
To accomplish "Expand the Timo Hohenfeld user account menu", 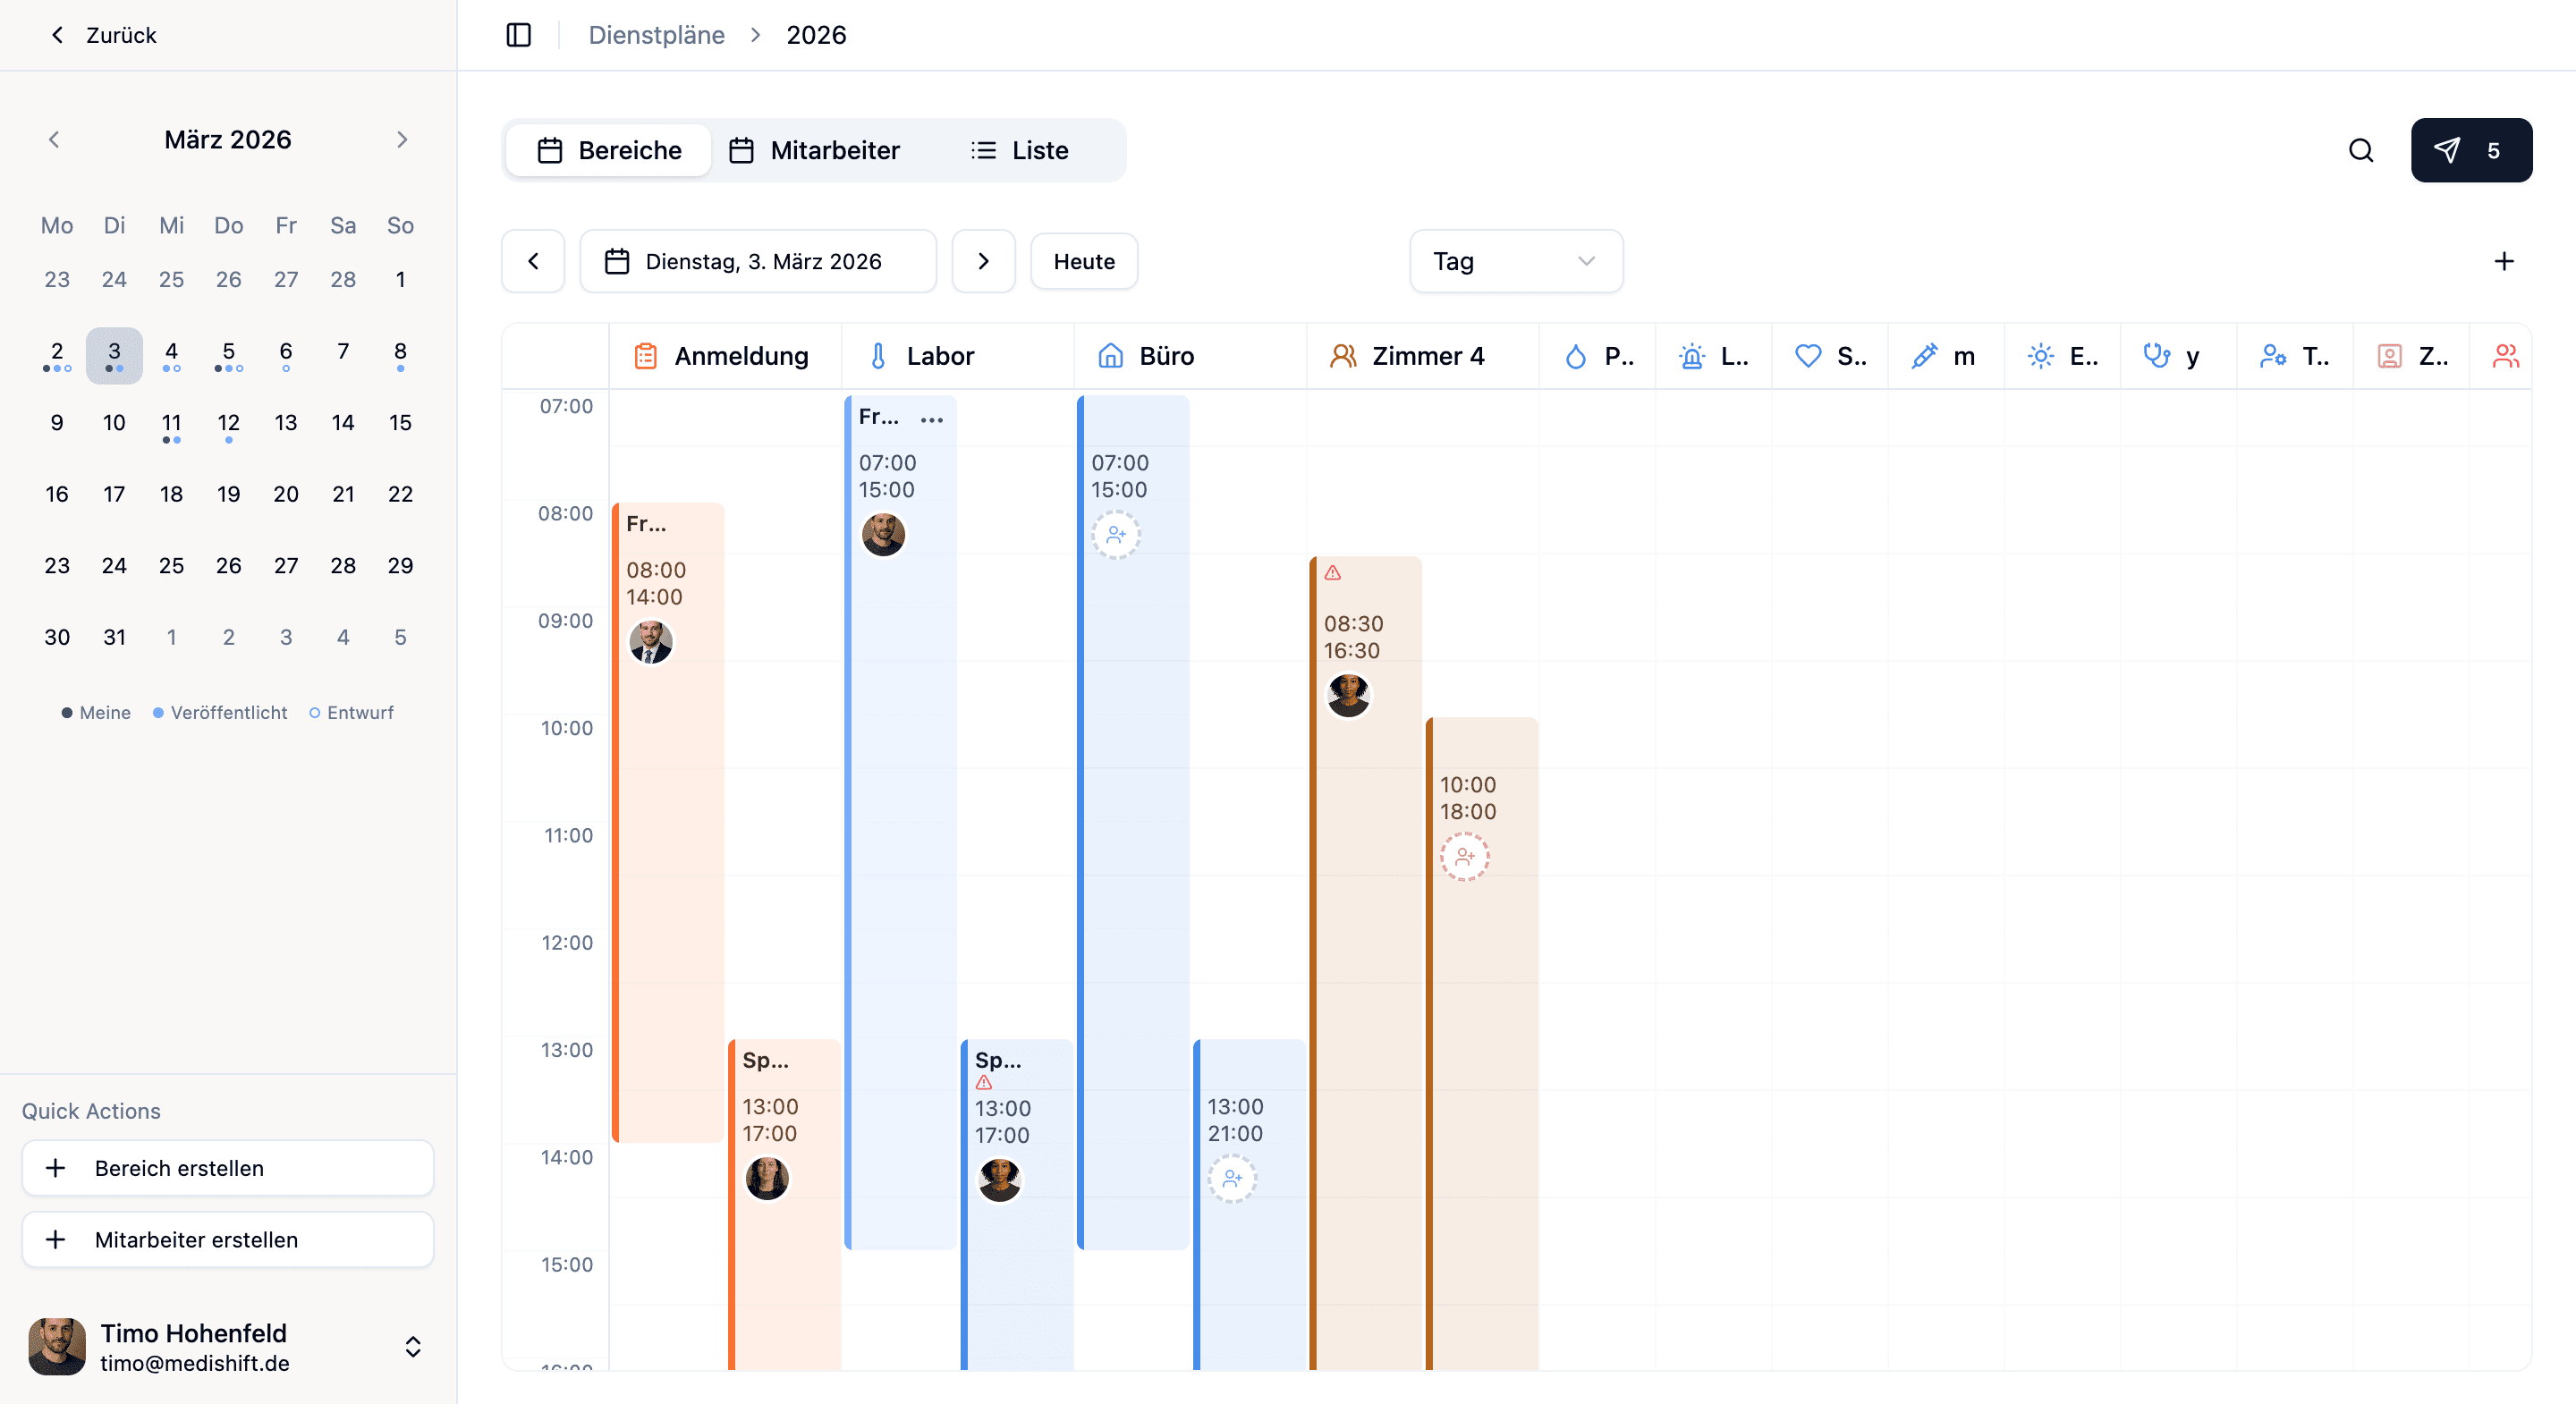I will (x=413, y=1347).
